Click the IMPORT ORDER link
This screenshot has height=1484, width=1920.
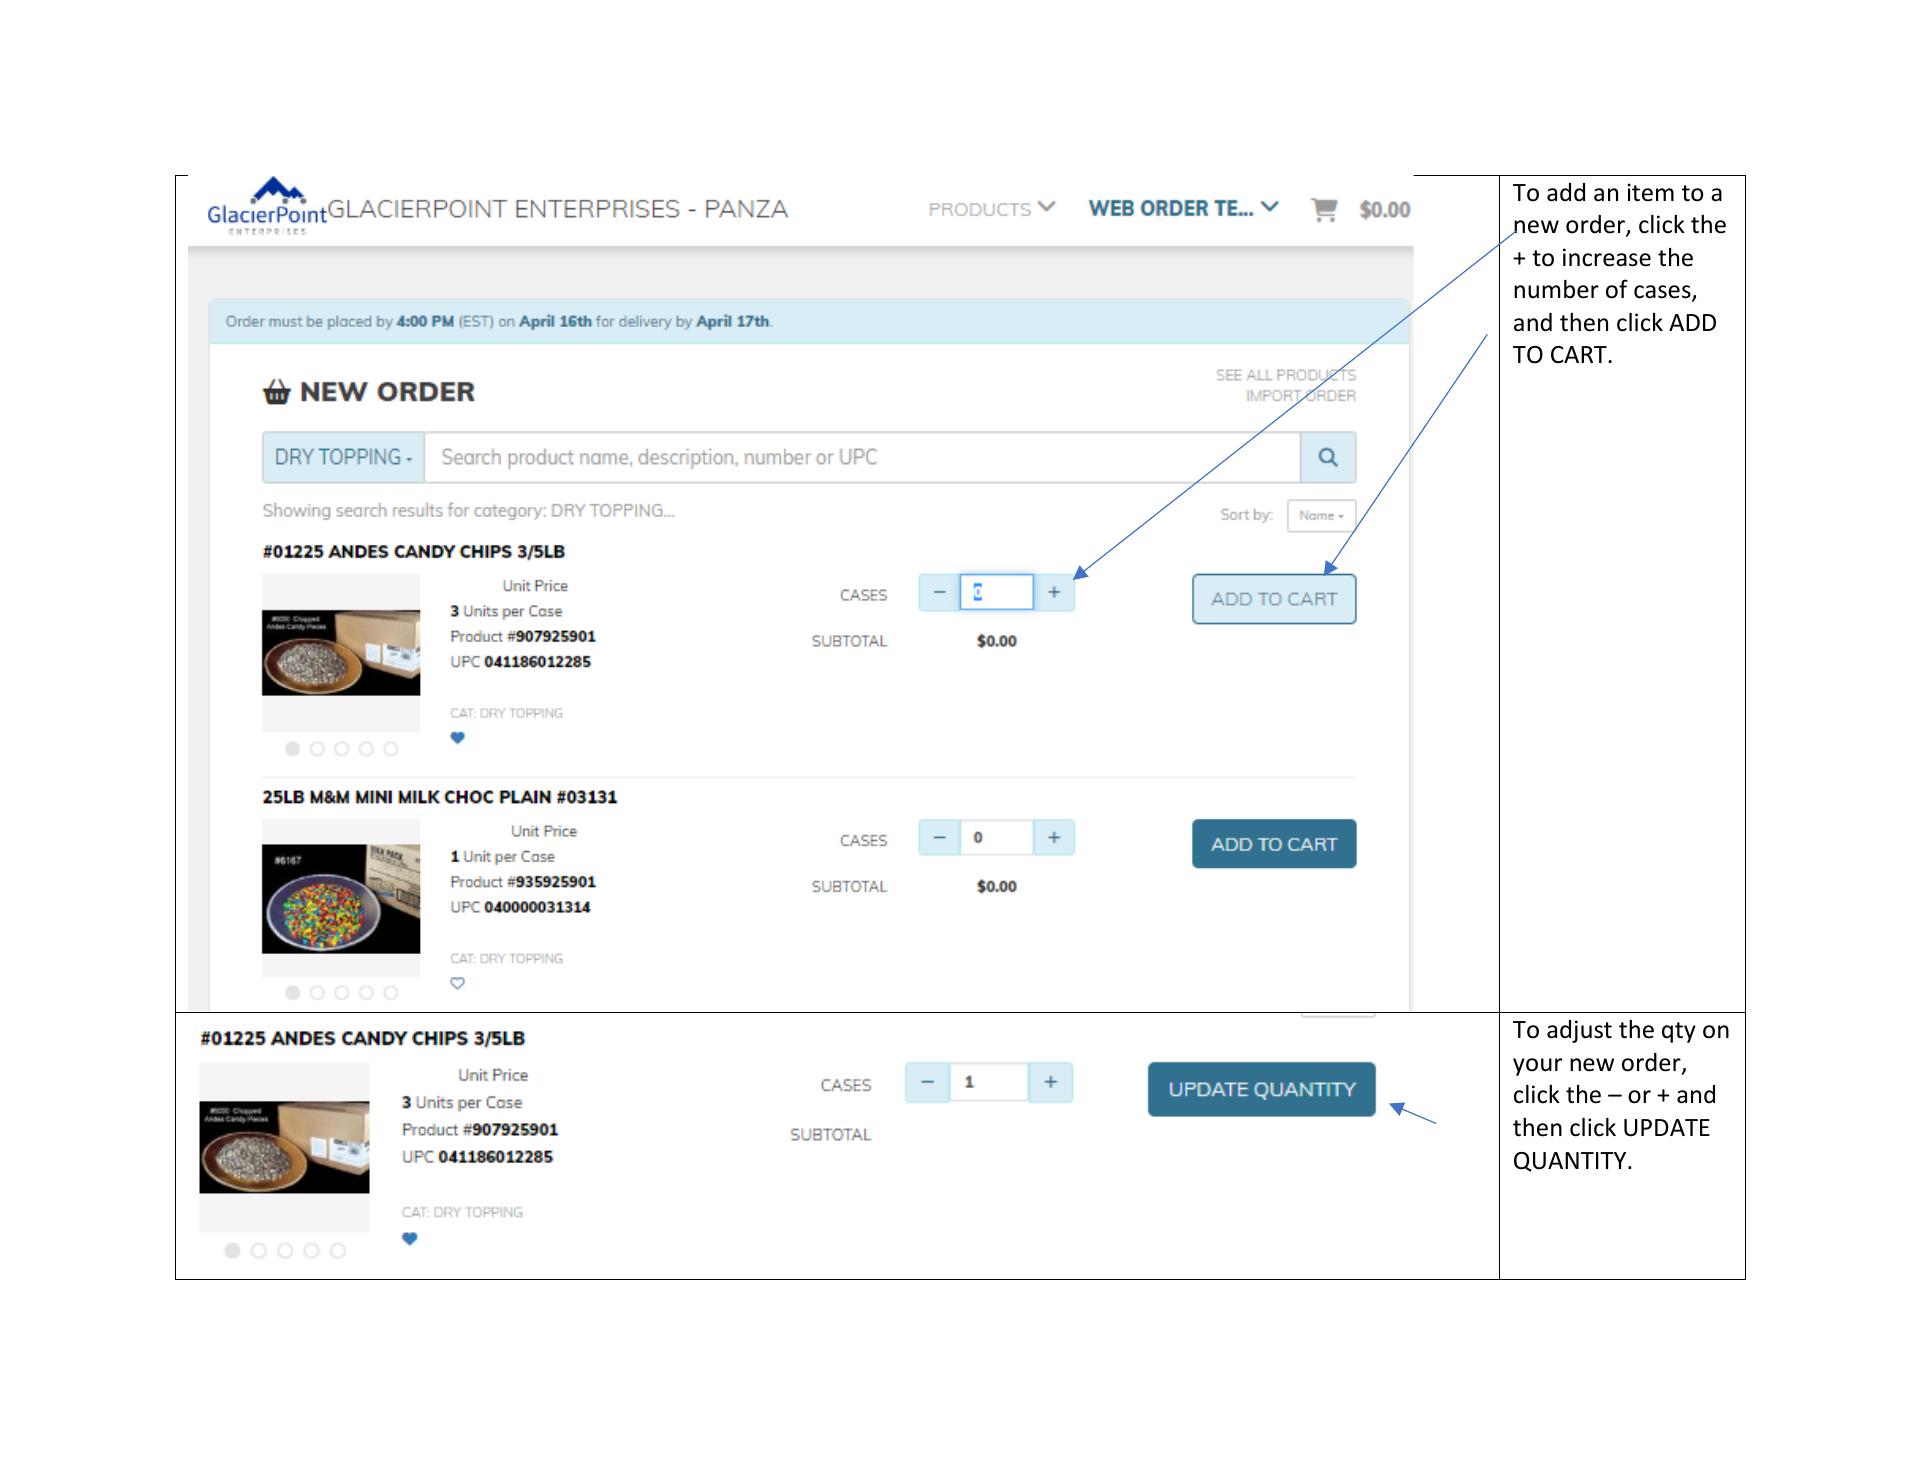(x=1300, y=396)
